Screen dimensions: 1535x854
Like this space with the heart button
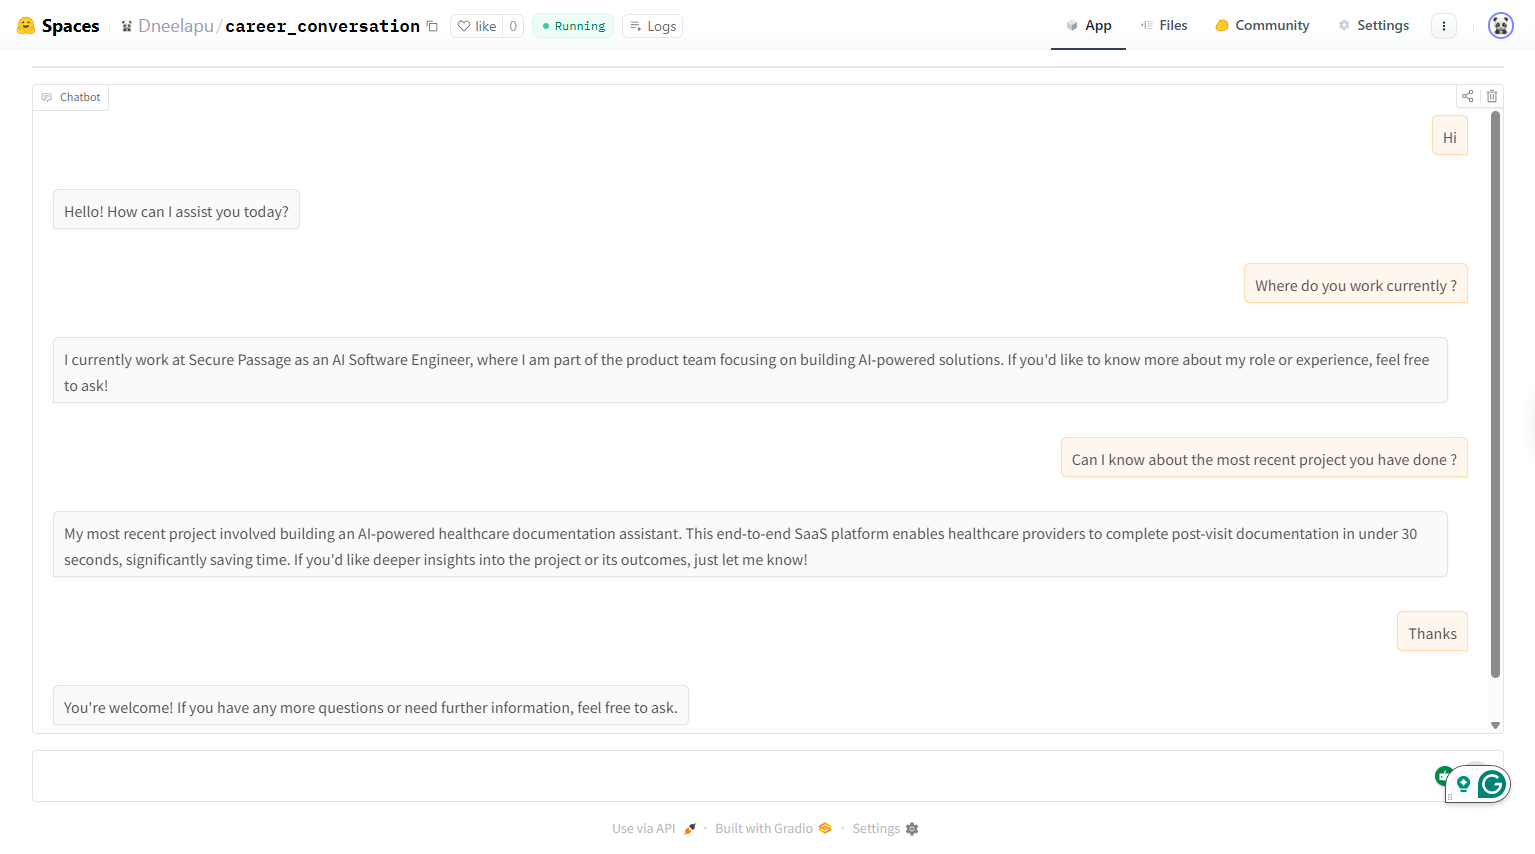coord(476,26)
